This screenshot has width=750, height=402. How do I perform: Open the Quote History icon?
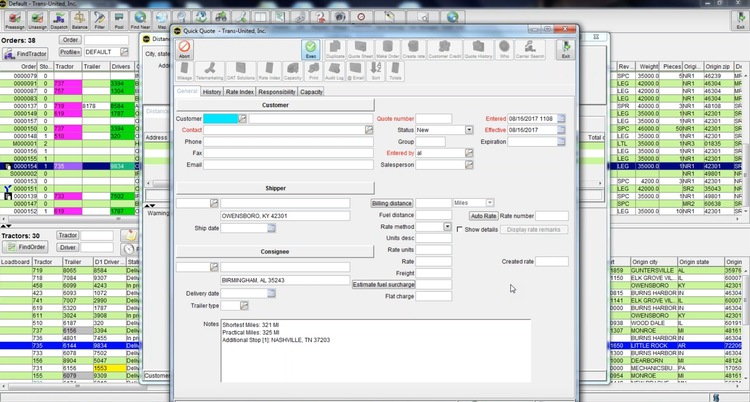[478, 49]
